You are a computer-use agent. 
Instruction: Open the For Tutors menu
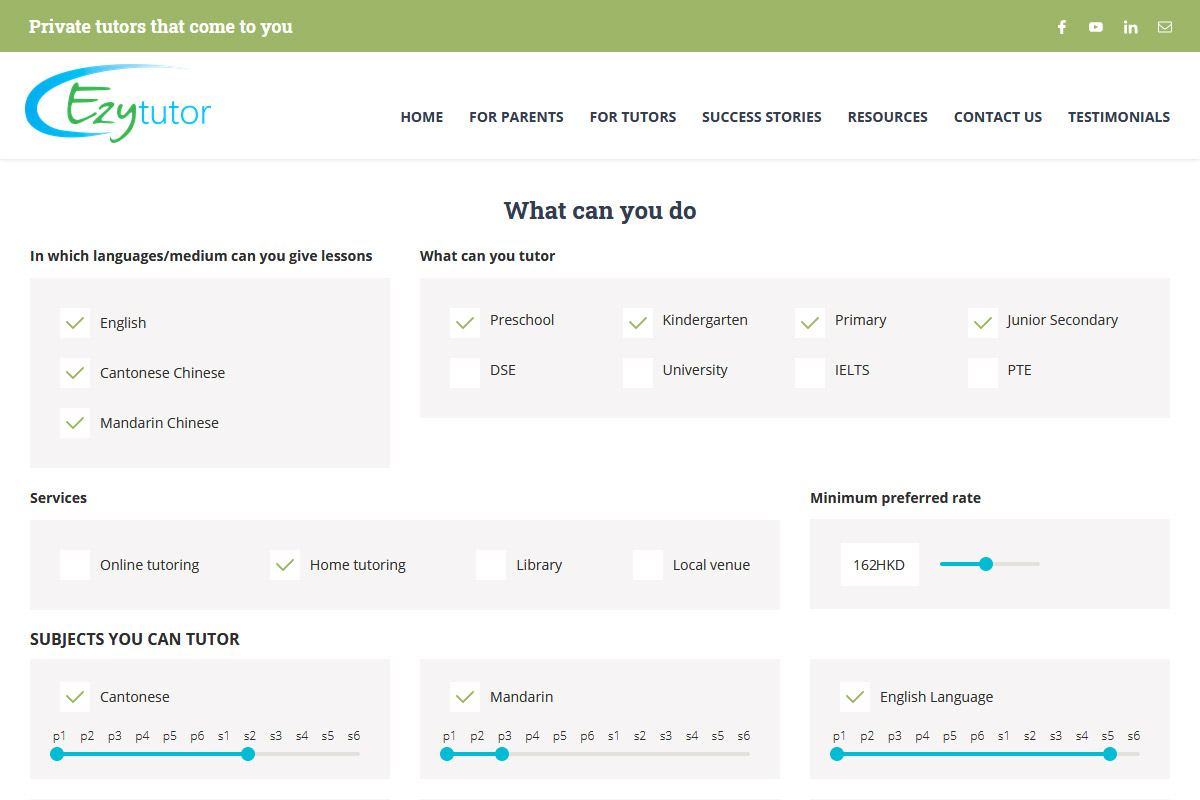pos(632,117)
